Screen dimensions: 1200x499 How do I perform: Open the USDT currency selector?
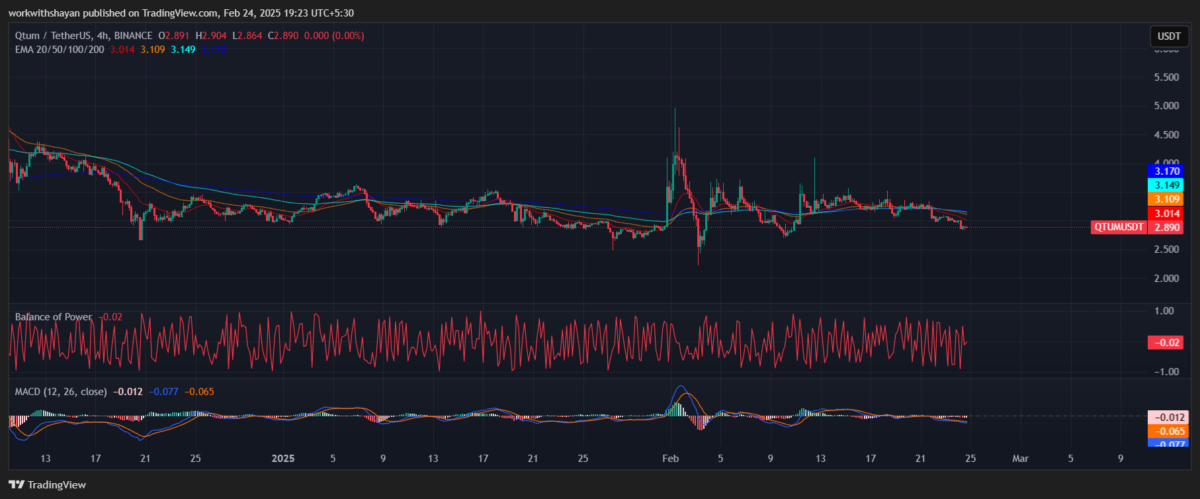1167,37
